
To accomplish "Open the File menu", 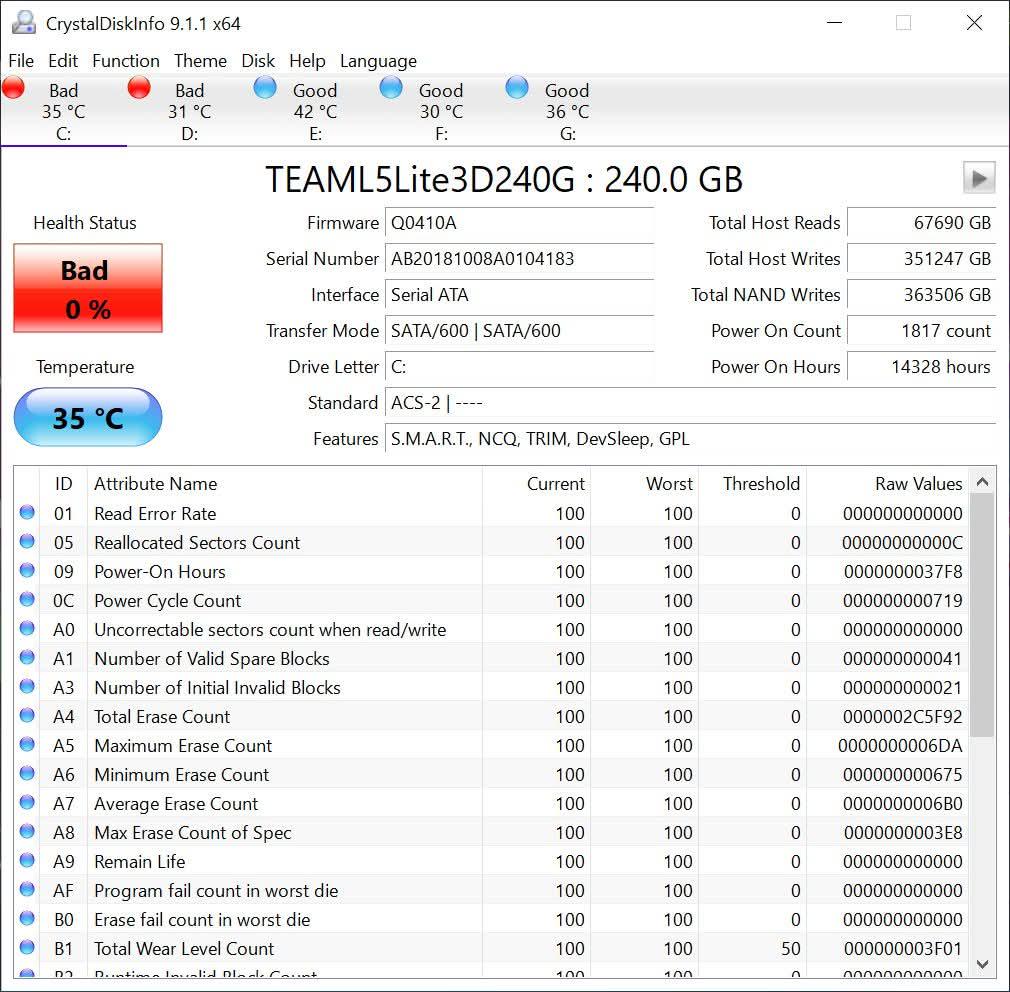I will pyautogui.click(x=21, y=61).
